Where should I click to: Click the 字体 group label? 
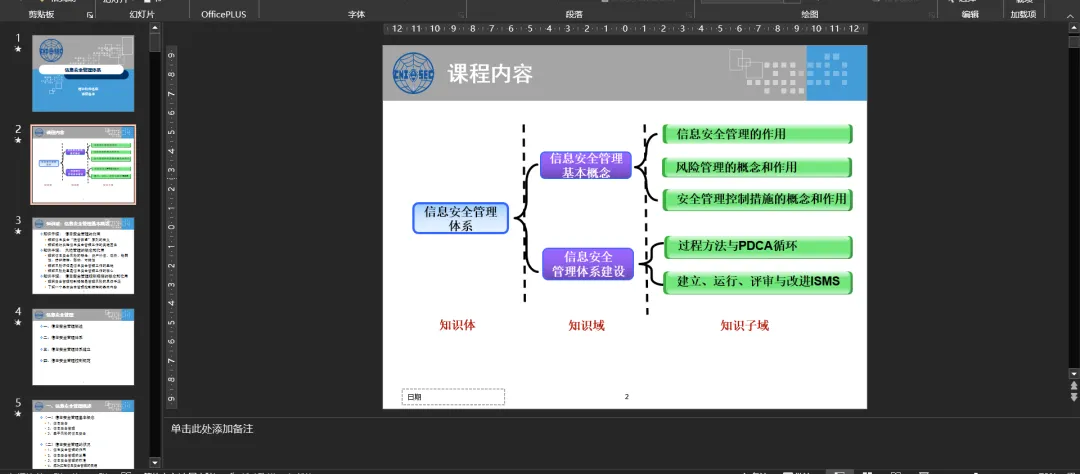click(357, 14)
